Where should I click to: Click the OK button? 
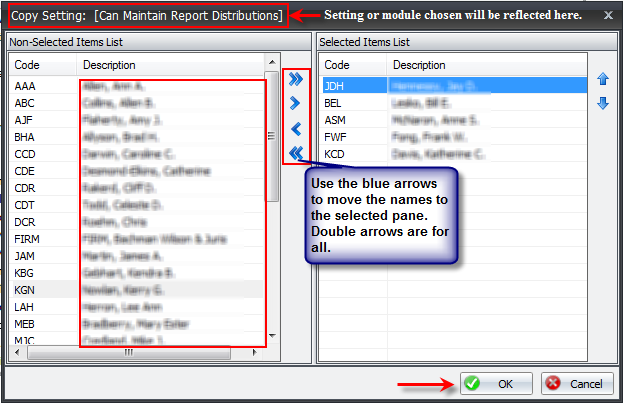click(x=495, y=383)
